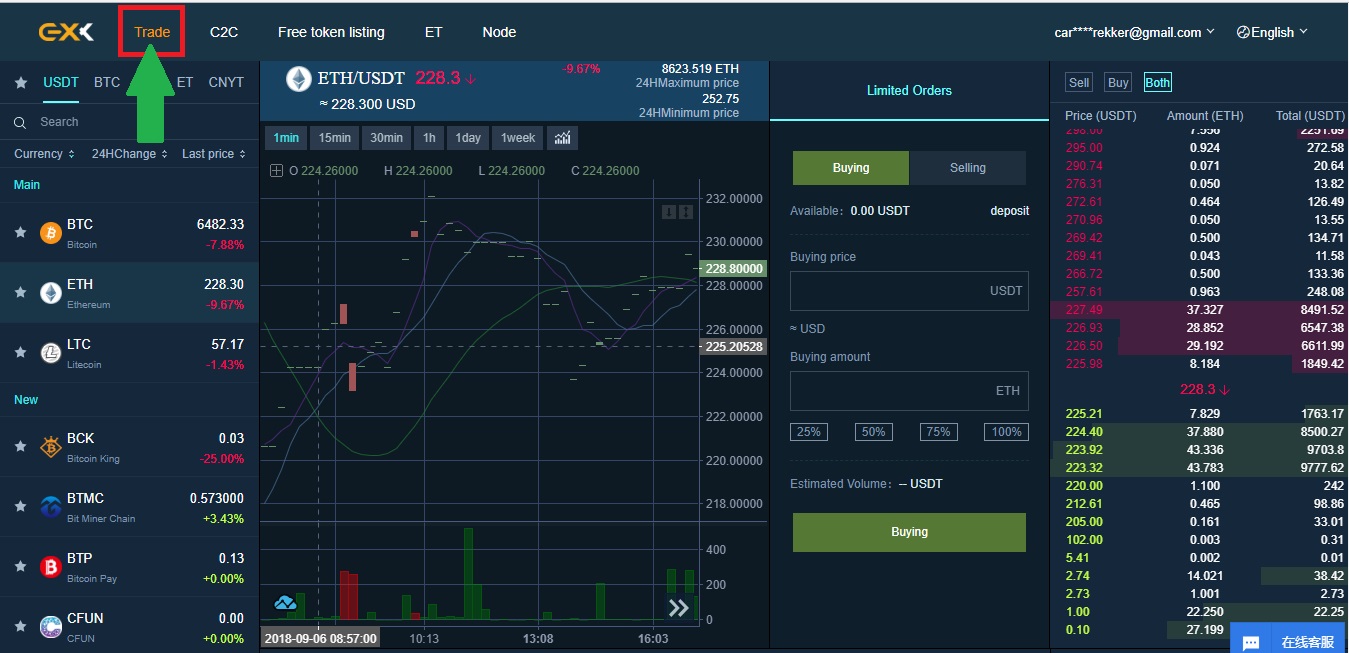Click the down-arrow chart control icon
The height and width of the screenshot is (653, 1349).
pyautogui.click(x=669, y=212)
